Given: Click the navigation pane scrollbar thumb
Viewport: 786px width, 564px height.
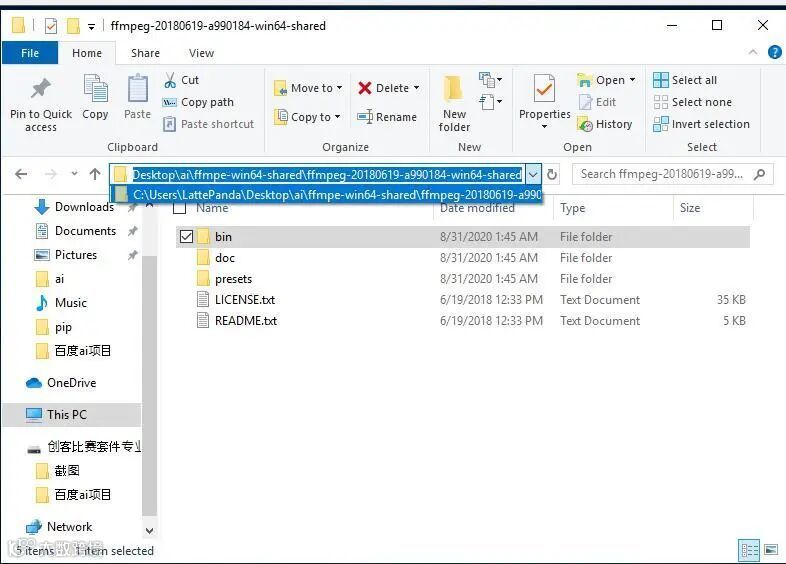Looking at the screenshot, I should tap(149, 385).
